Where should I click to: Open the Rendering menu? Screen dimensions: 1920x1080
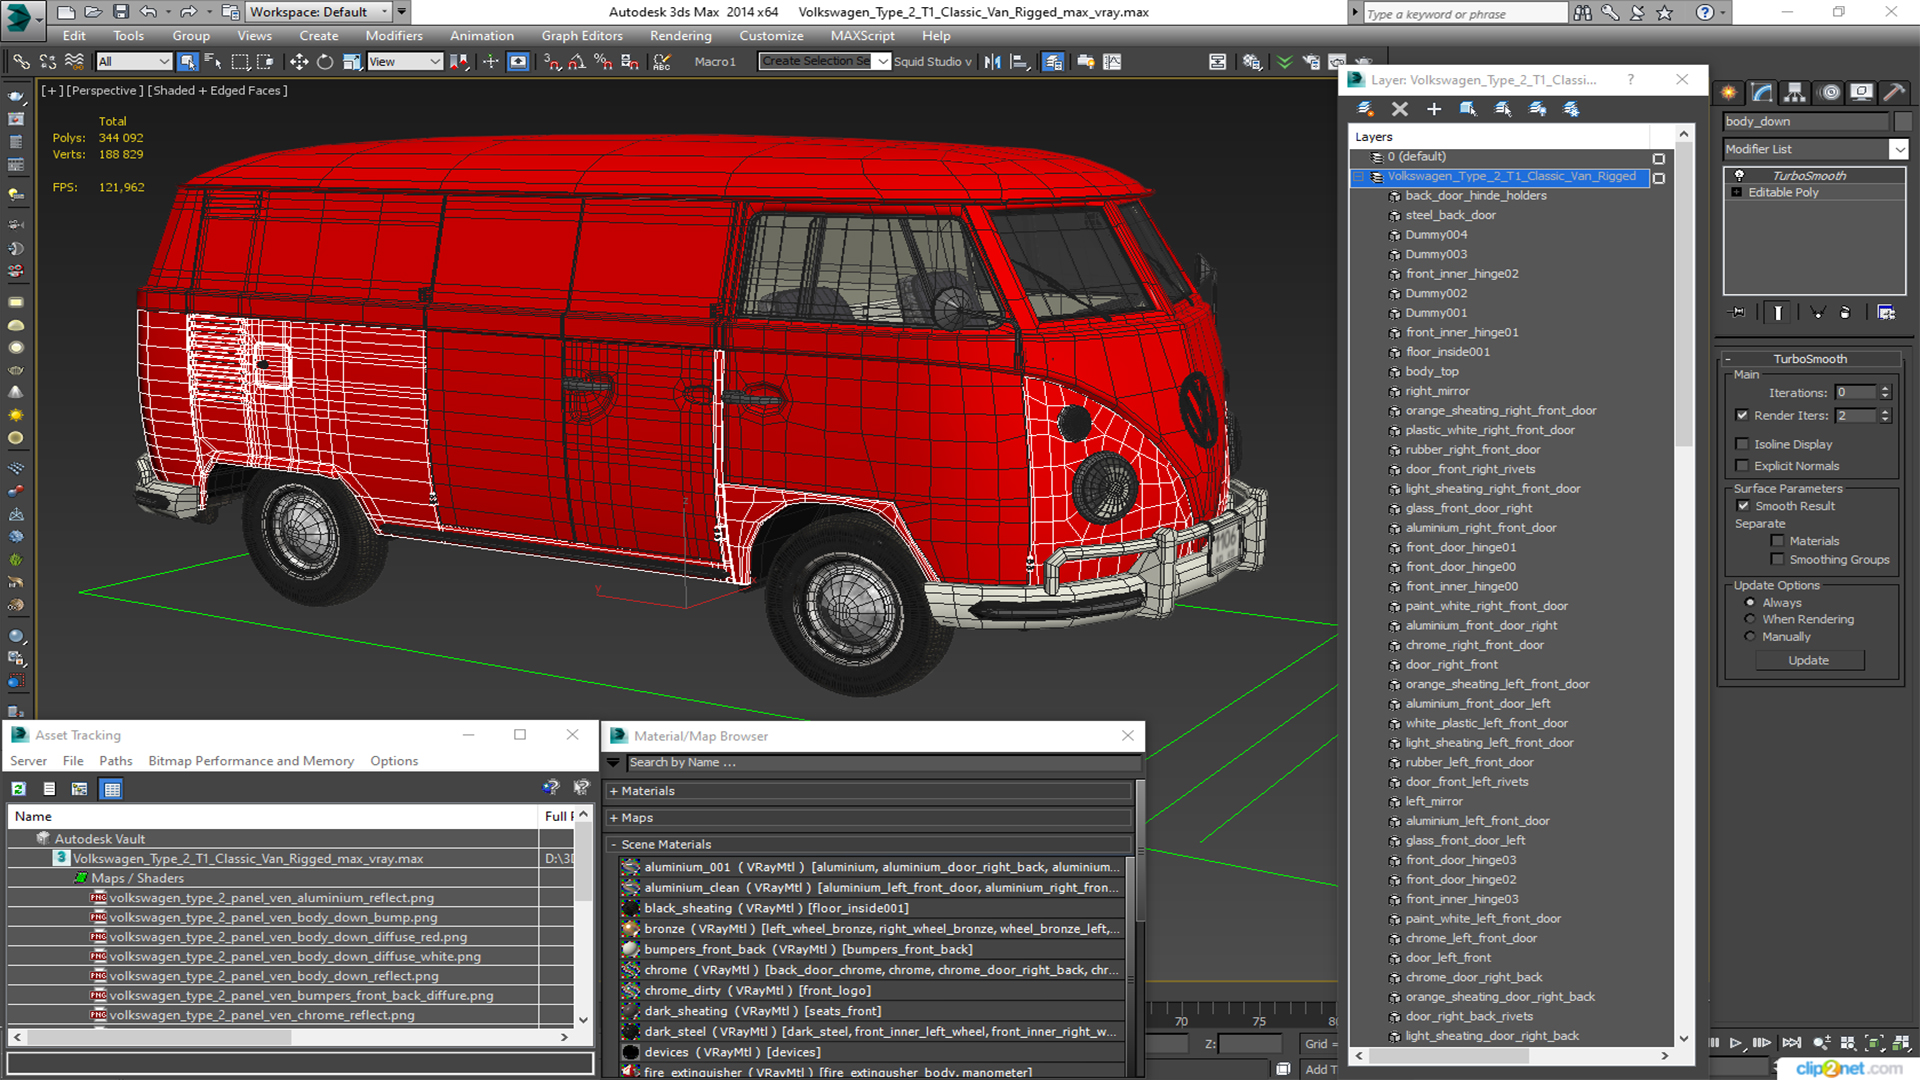tap(681, 36)
